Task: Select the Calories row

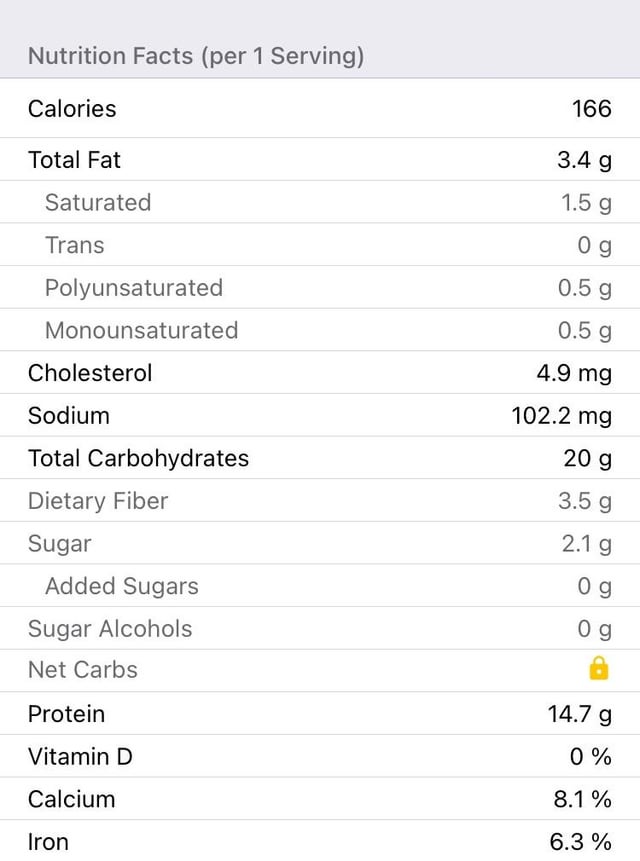Action: coord(320,108)
